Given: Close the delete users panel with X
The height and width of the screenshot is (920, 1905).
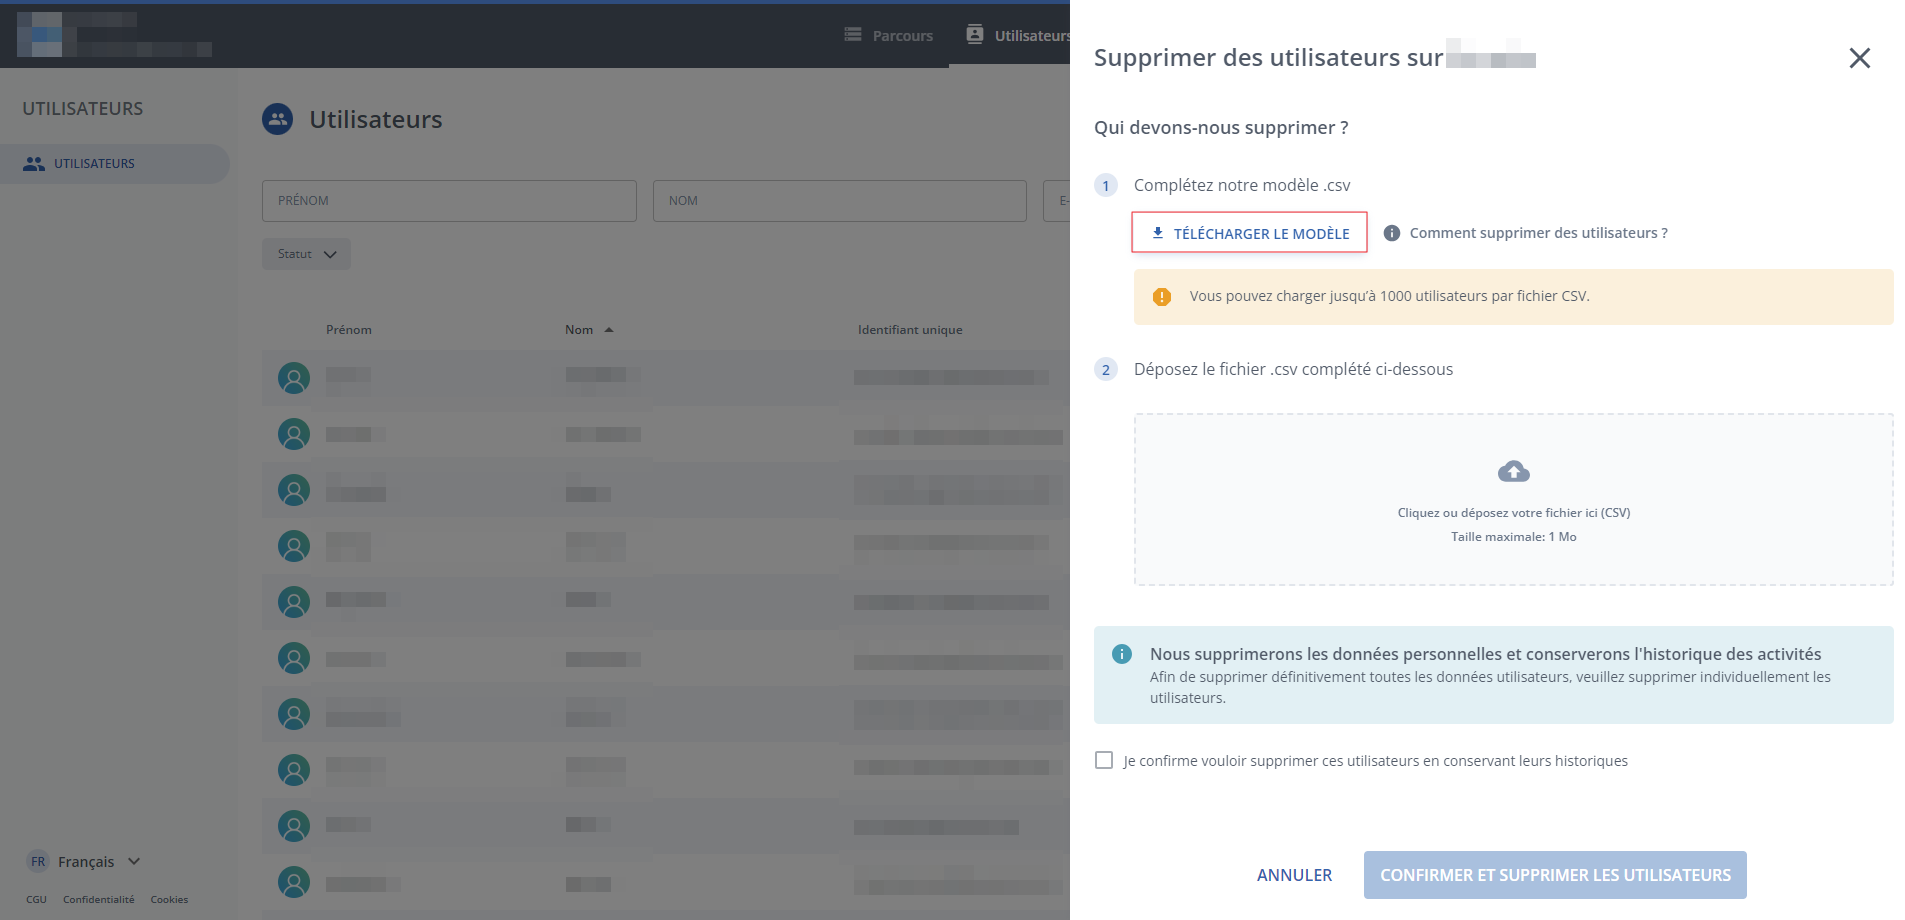Looking at the screenshot, I should pyautogui.click(x=1859, y=58).
